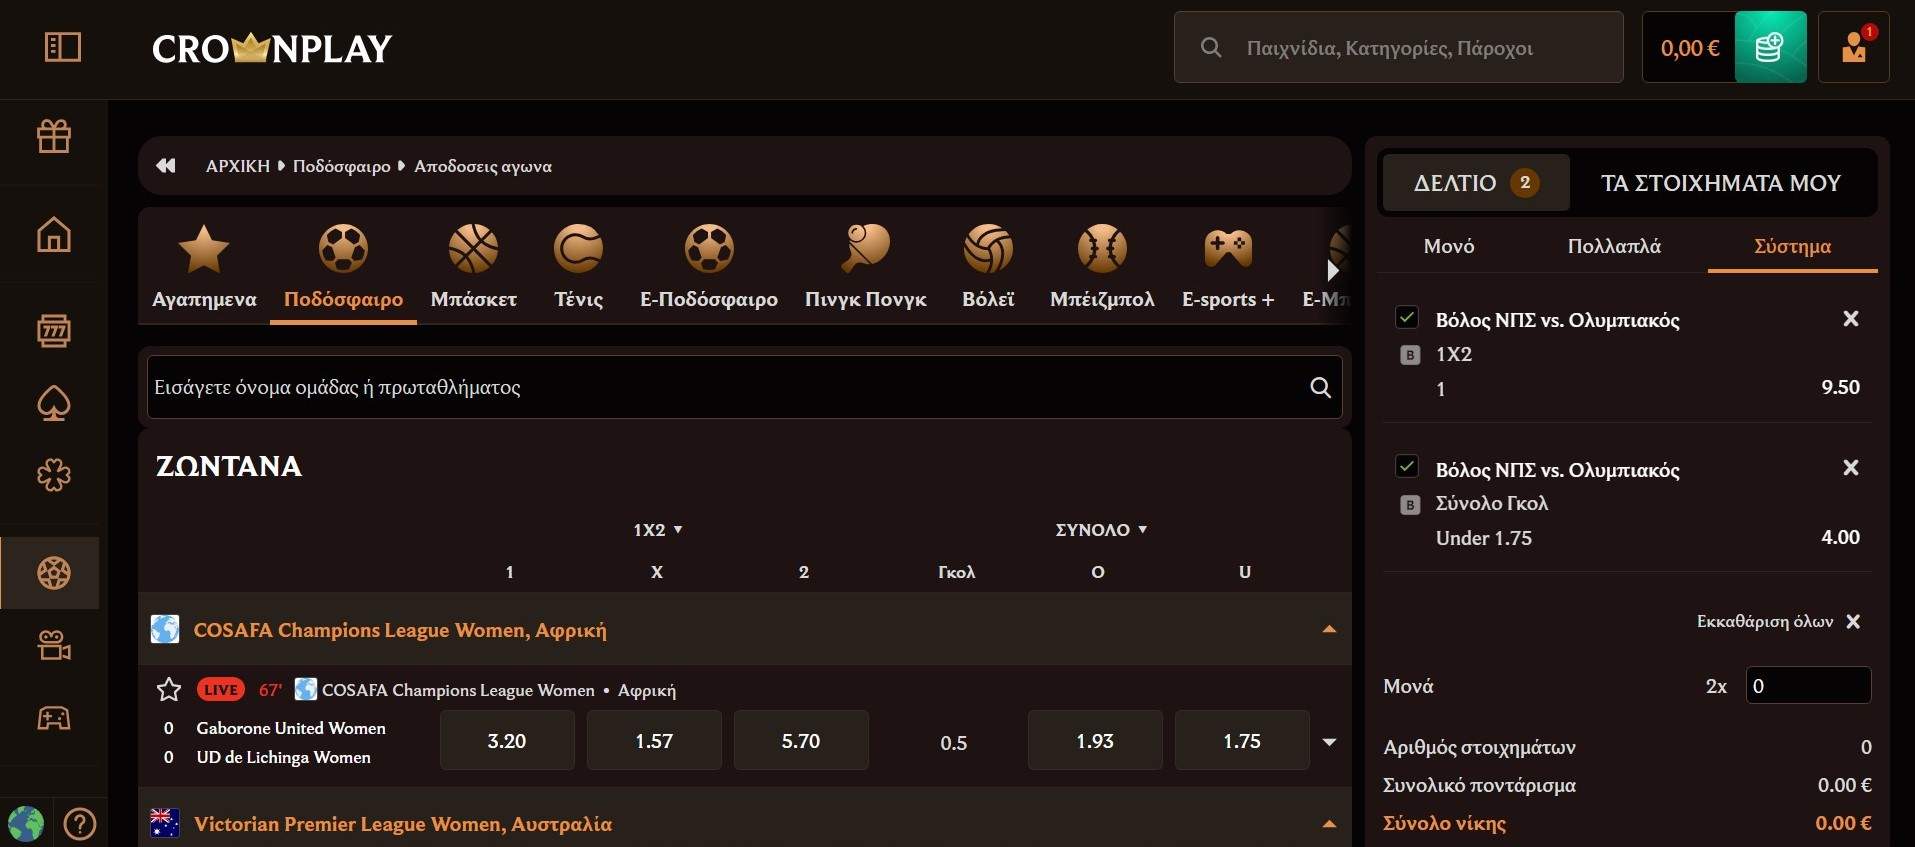The image size is (1915, 847).
Task: Switch to ΤΑ ΣΤΟΙΧΗΜΑΤΑ ΜΟΥ tab
Action: 1721,183
